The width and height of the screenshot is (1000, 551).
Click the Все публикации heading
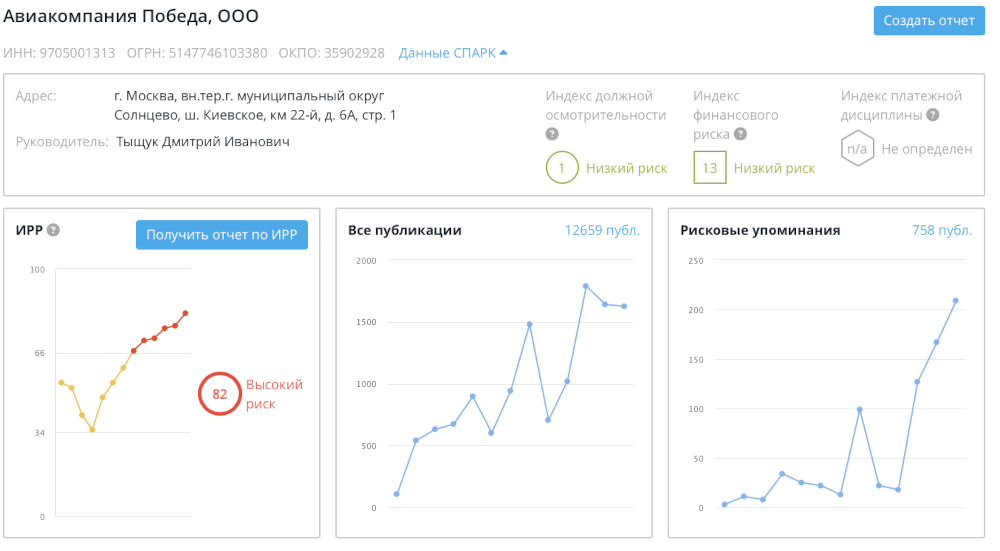[404, 230]
